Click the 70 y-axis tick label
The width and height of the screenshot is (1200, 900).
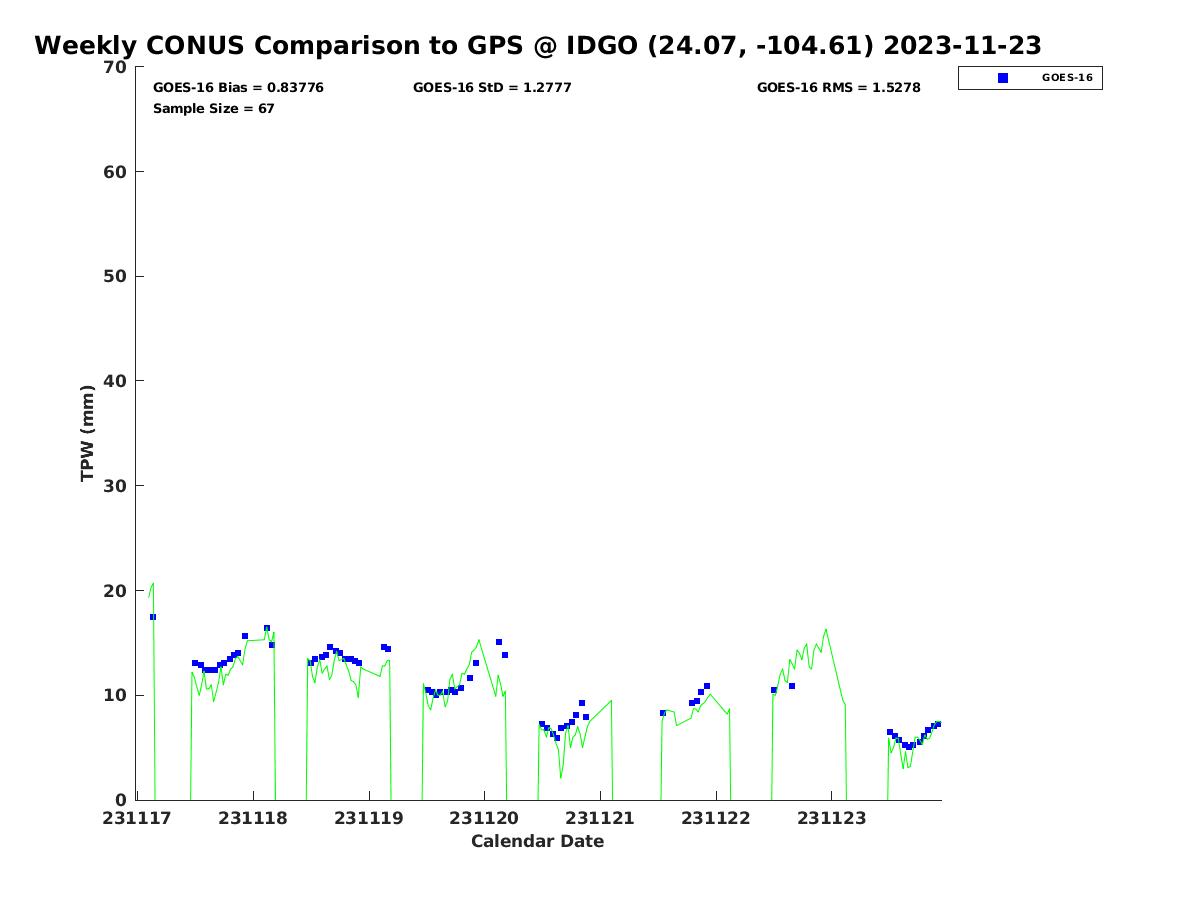116,67
